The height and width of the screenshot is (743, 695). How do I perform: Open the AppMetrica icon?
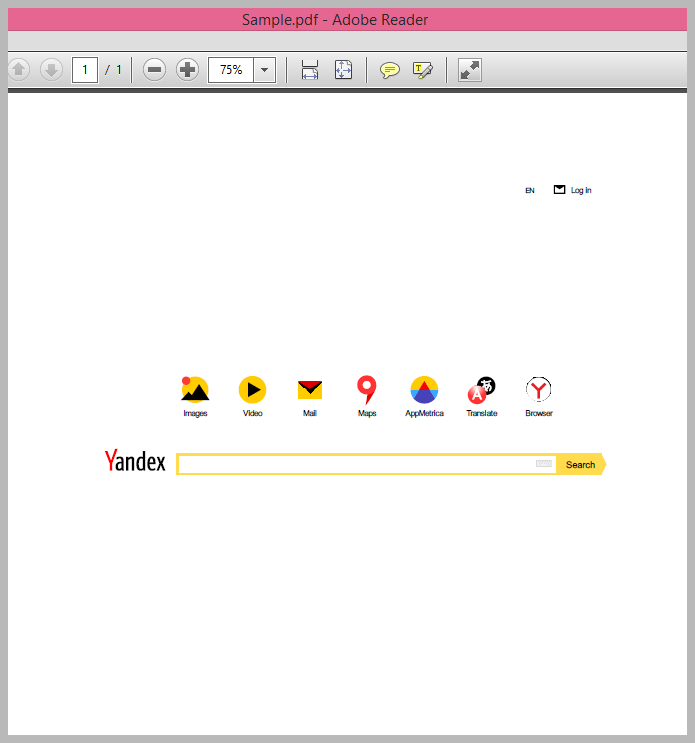pos(424,390)
